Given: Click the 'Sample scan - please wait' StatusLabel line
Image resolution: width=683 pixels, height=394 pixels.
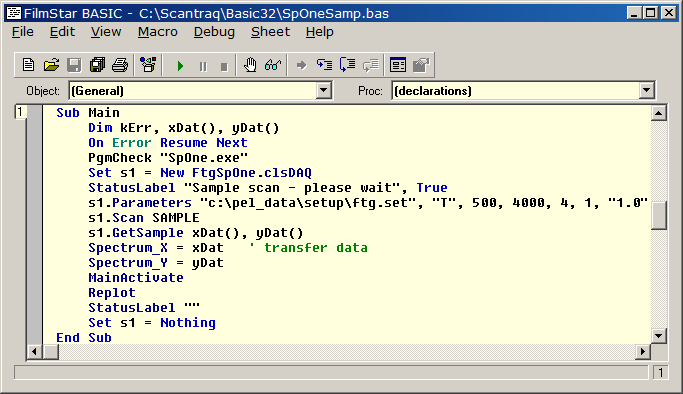Looking at the screenshot, I should pyautogui.click(x=267, y=188).
